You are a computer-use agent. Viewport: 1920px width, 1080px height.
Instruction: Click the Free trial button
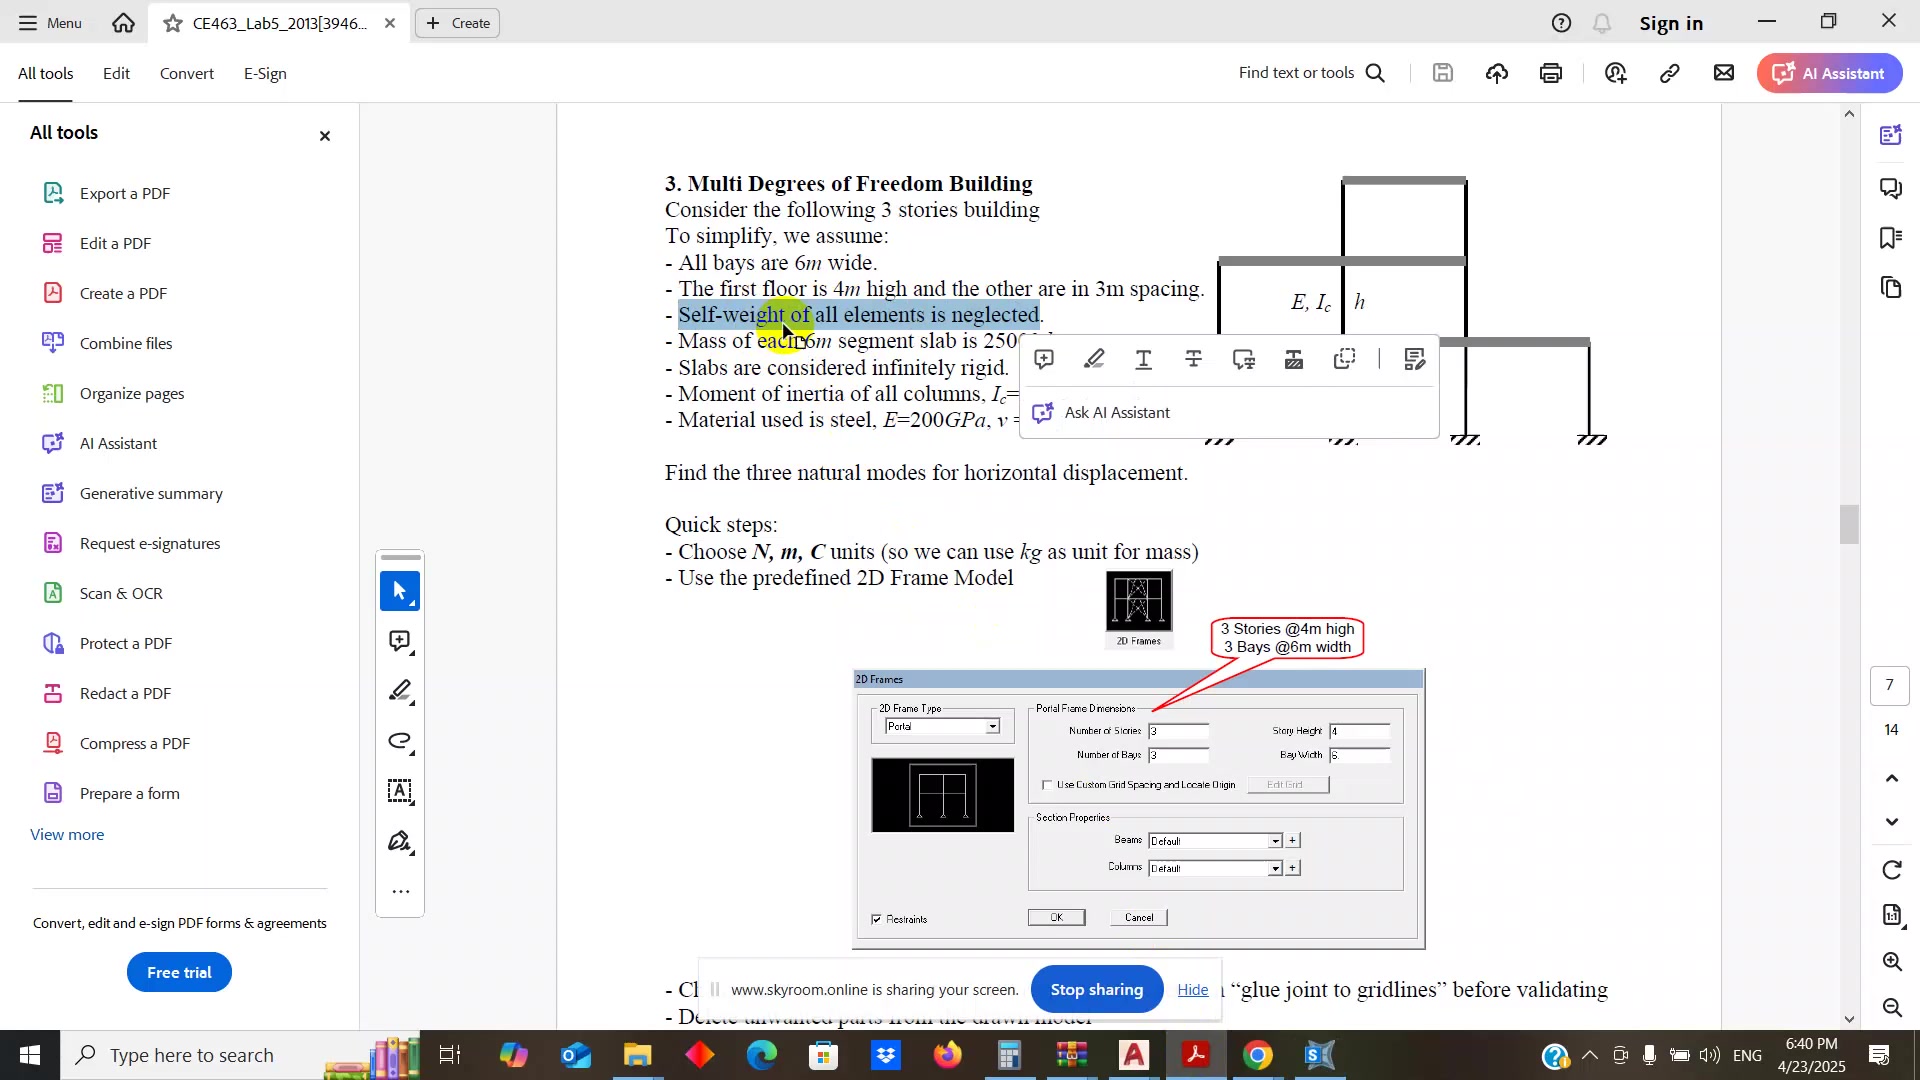(x=179, y=972)
